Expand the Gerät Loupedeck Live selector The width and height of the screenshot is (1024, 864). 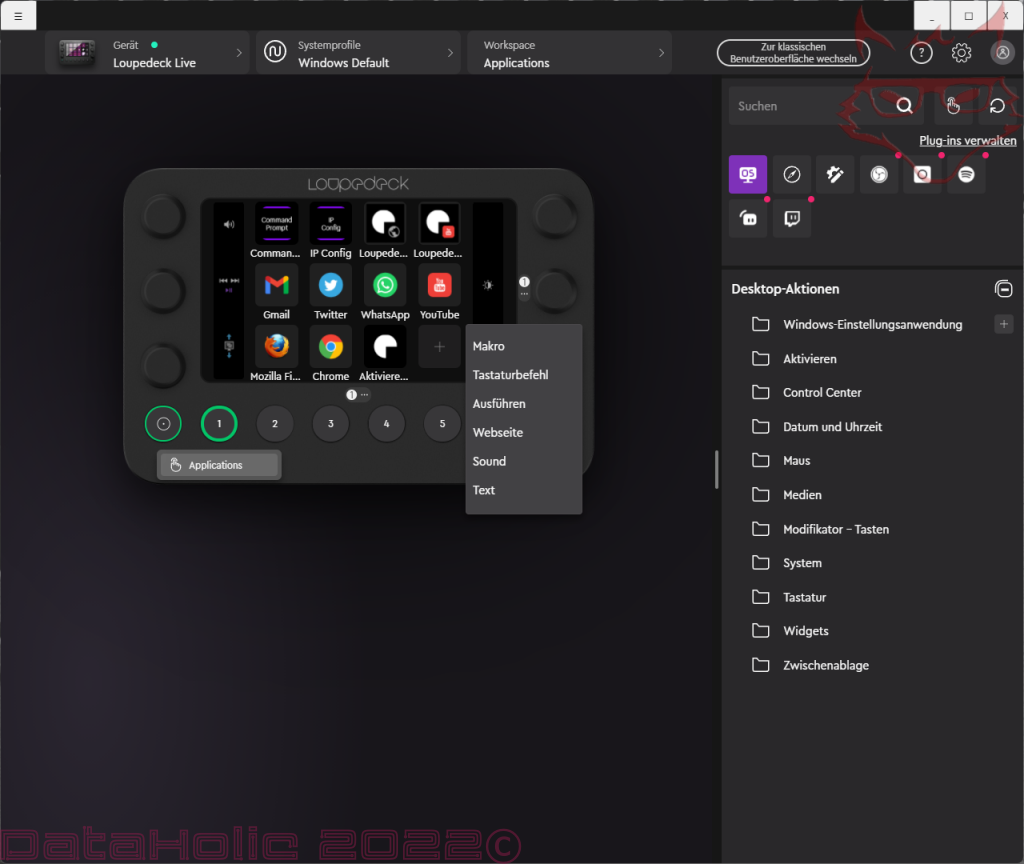[x=148, y=53]
